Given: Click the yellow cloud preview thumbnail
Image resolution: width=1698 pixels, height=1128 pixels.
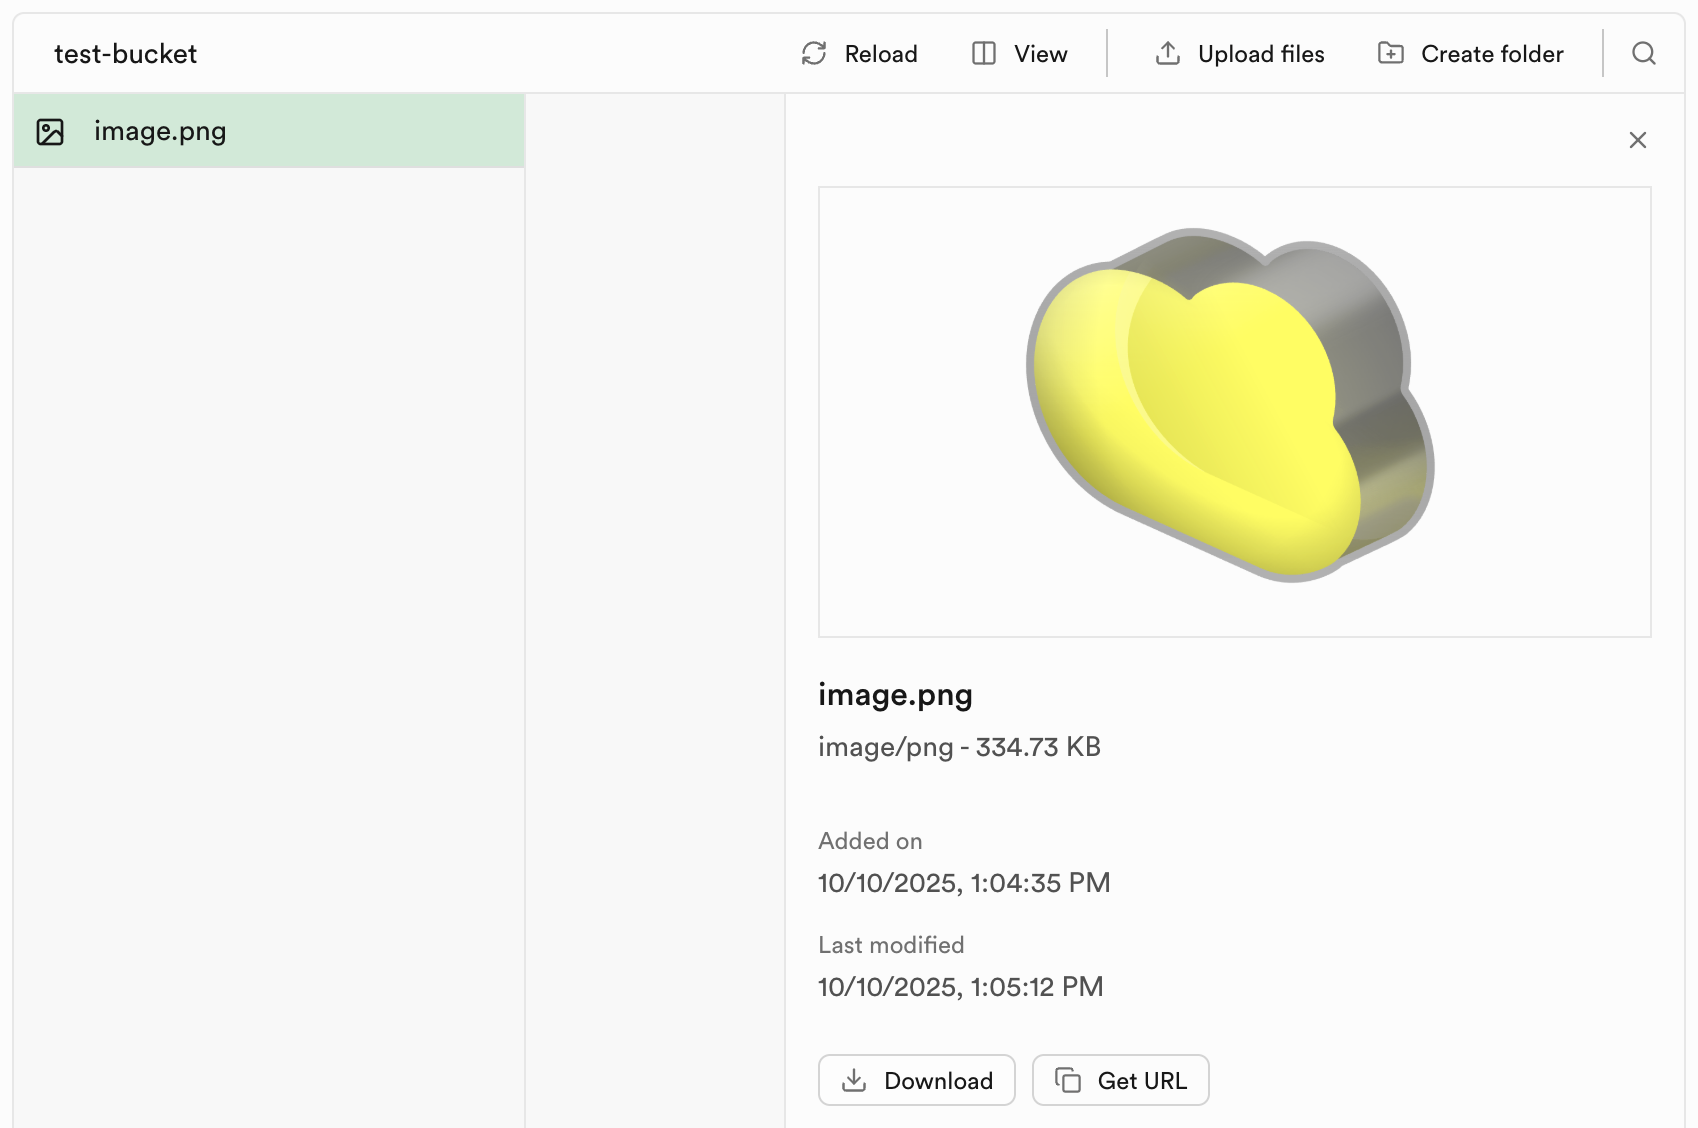Looking at the screenshot, I should (1234, 411).
